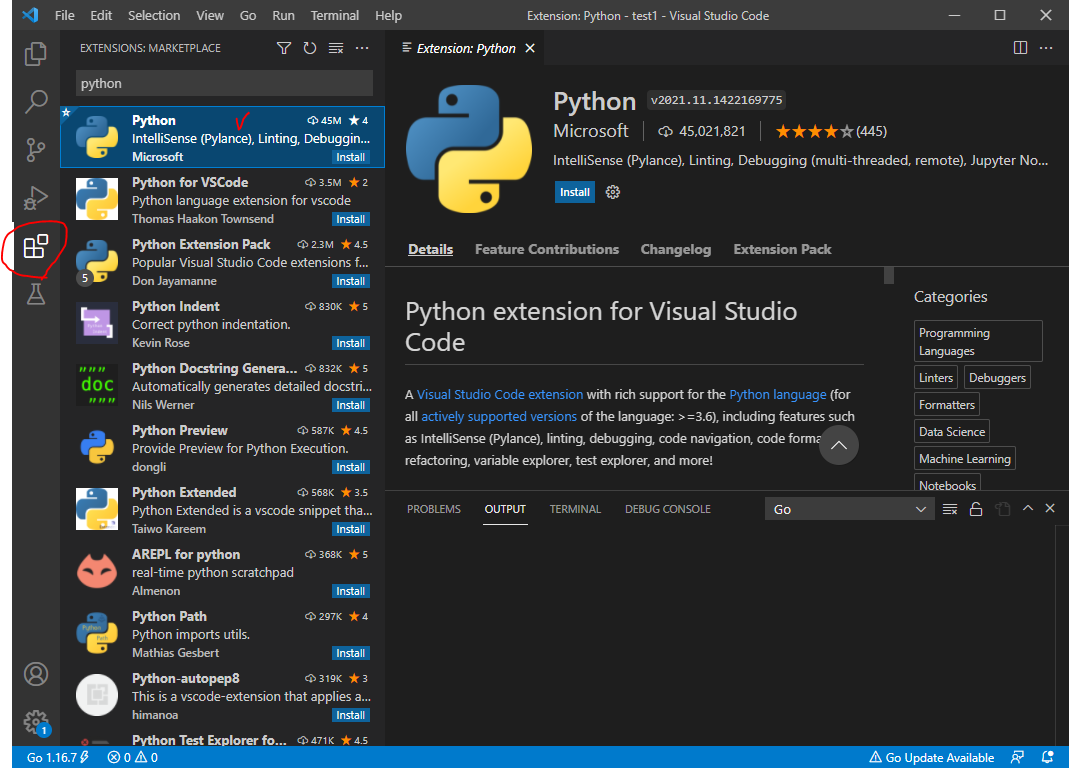1069x768 pixels.
Task: Install Python Extension Pack from list
Action: (x=350, y=281)
